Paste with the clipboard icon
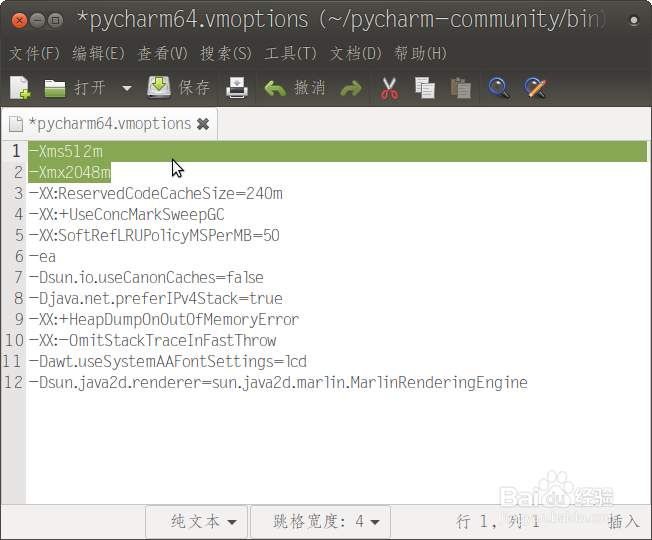The image size is (652, 540). coord(461,88)
